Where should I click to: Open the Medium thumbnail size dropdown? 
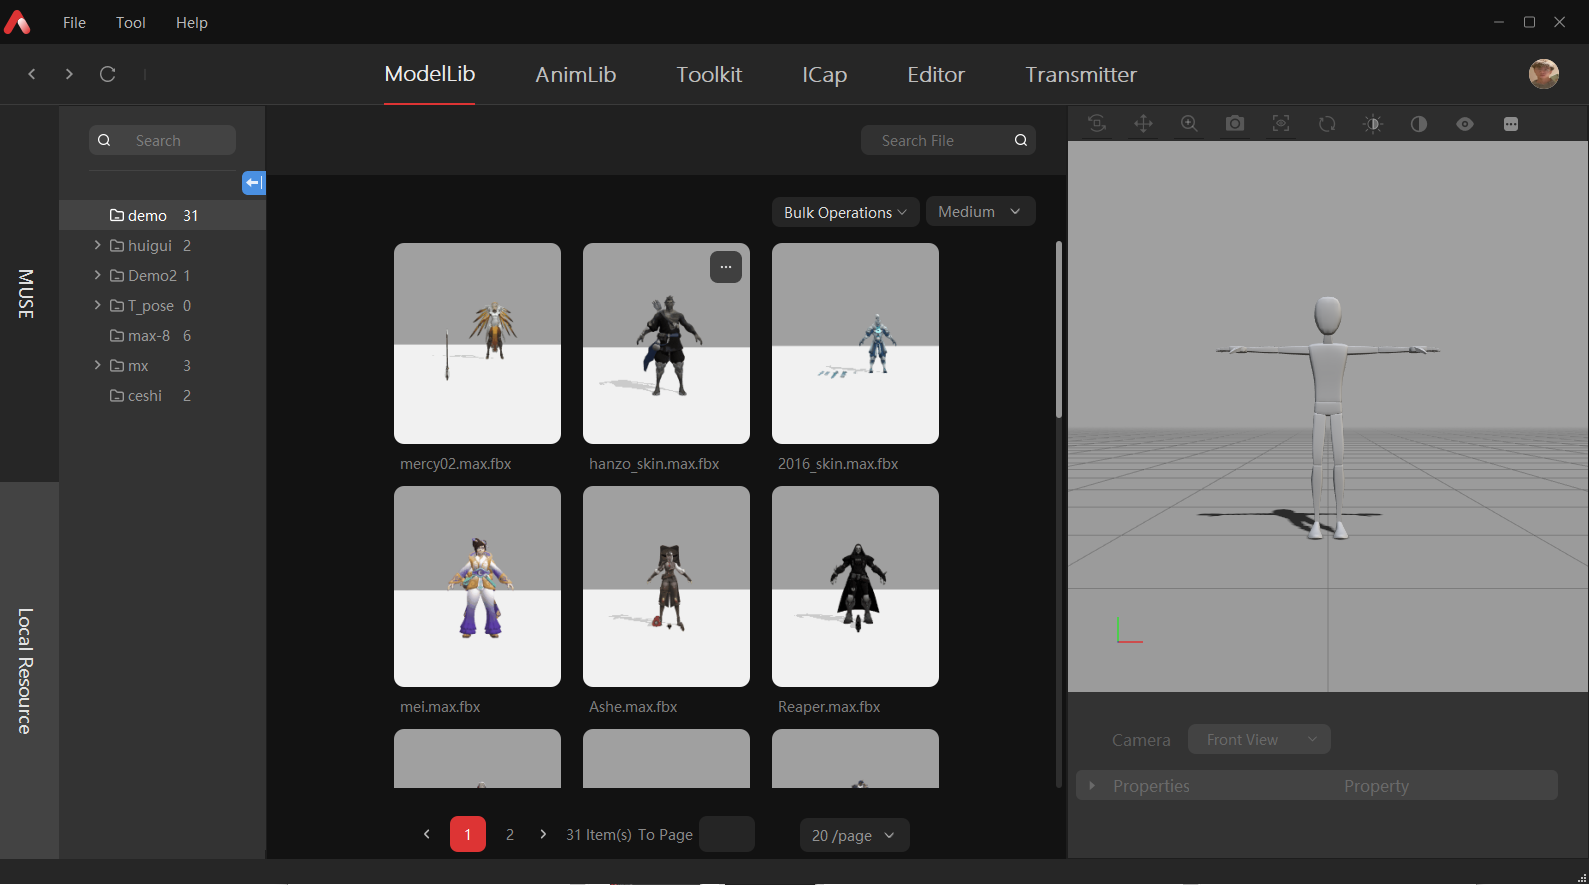coord(980,211)
